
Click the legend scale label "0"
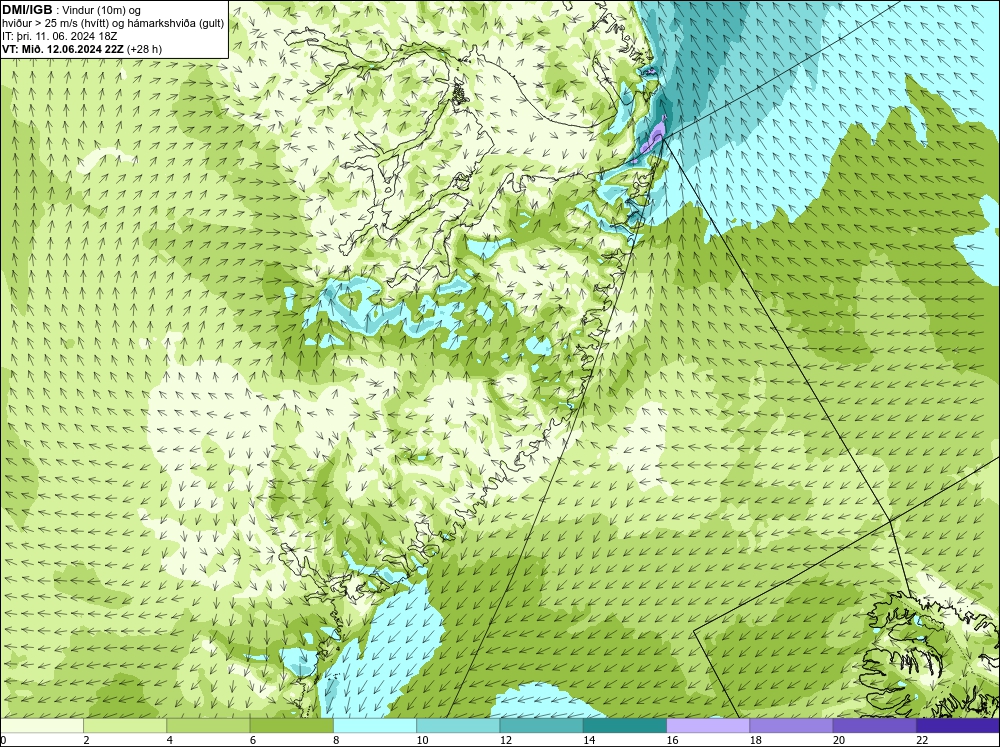click(3, 740)
